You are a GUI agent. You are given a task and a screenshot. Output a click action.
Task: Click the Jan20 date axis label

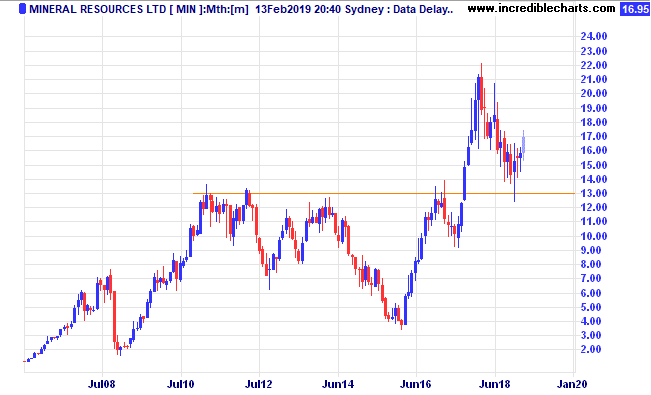(x=573, y=385)
